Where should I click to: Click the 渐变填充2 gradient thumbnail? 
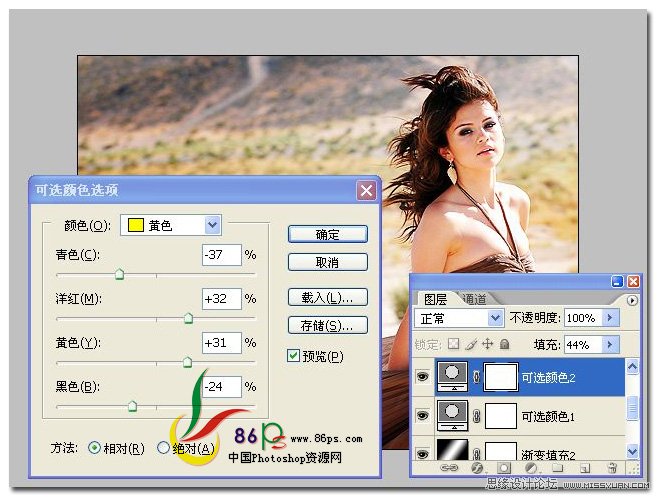[452, 449]
